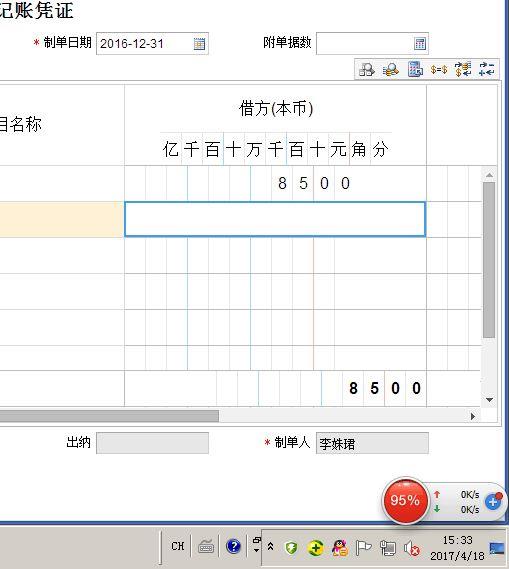Click the vertical scrollbar down arrow
Viewport: 509px width, 569px height.
[489, 400]
